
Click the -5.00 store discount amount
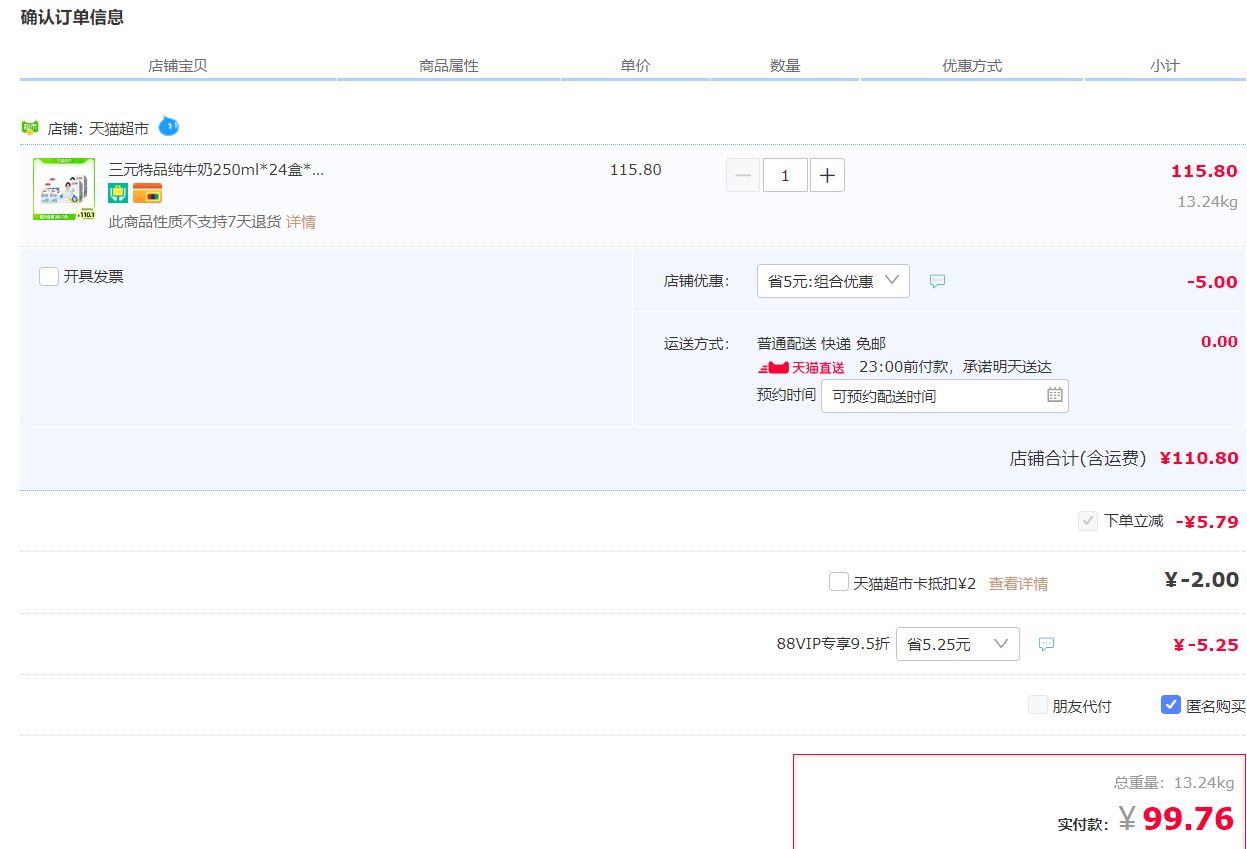[1212, 282]
